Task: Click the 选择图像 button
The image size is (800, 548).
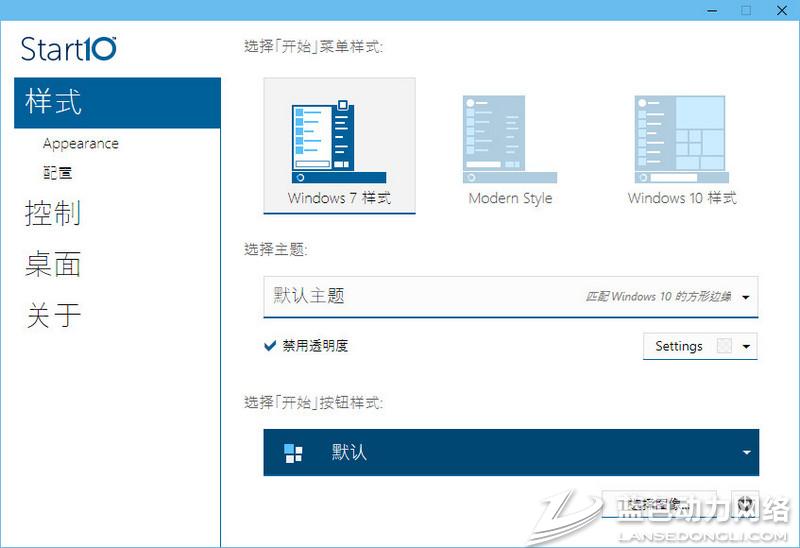Action: pos(656,504)
